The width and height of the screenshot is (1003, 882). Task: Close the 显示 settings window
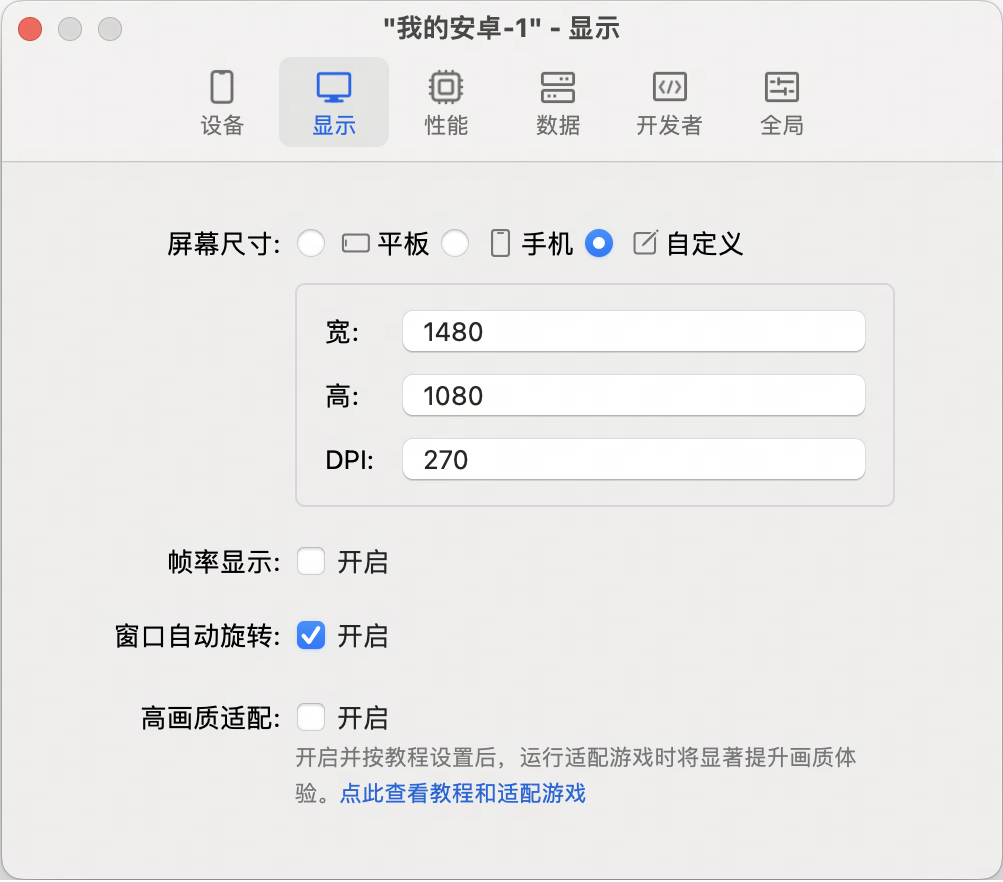[x=30, y=29]
